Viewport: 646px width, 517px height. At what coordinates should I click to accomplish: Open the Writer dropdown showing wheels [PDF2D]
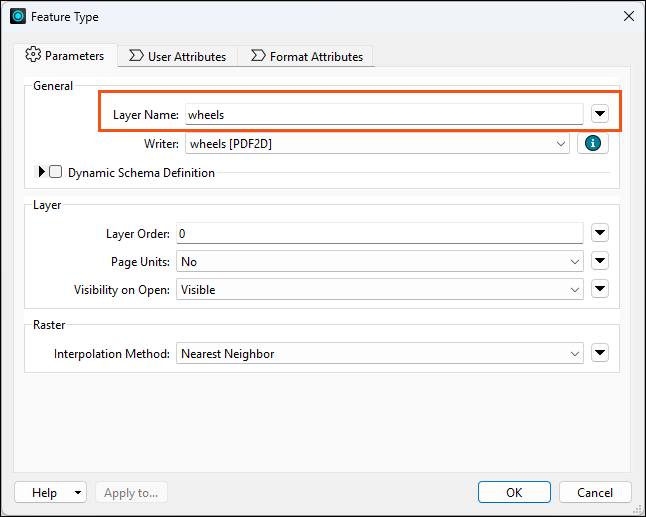(377, 143)
